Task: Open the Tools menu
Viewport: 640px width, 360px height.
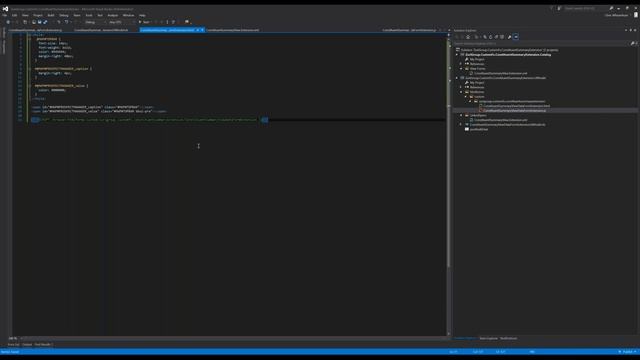Action: [89, 15]
